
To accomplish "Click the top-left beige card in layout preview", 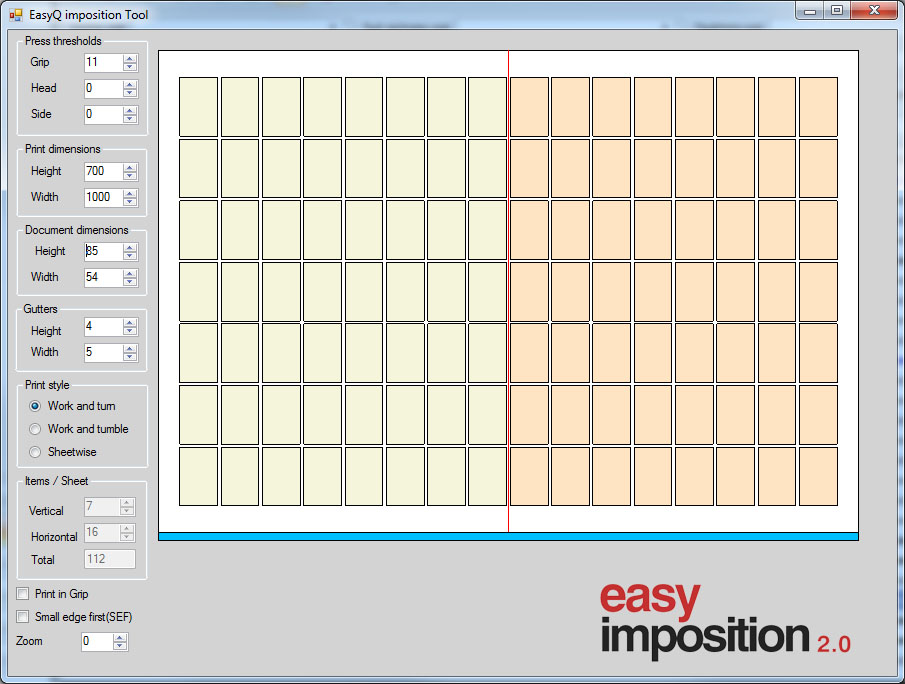I will coord(199,107).
